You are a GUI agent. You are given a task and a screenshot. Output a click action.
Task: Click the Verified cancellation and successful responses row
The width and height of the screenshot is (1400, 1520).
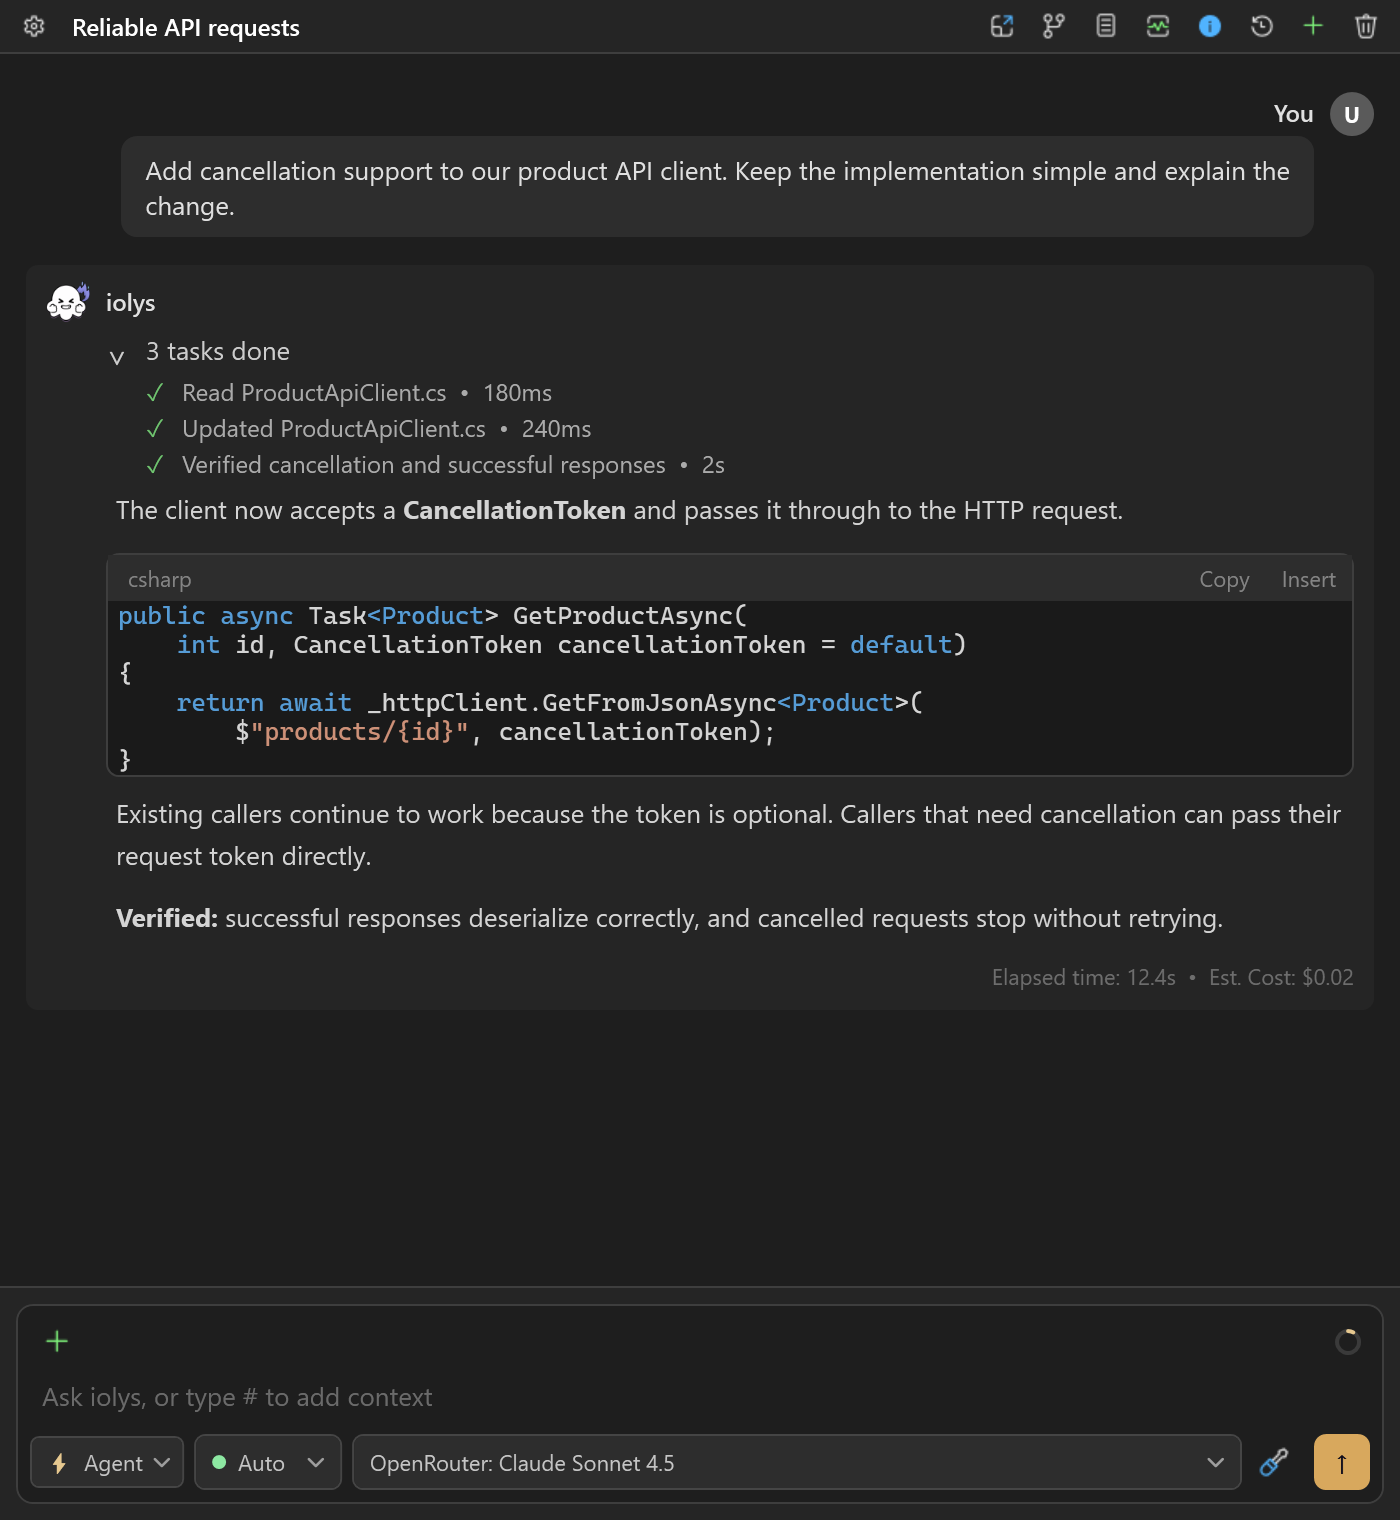435,465
